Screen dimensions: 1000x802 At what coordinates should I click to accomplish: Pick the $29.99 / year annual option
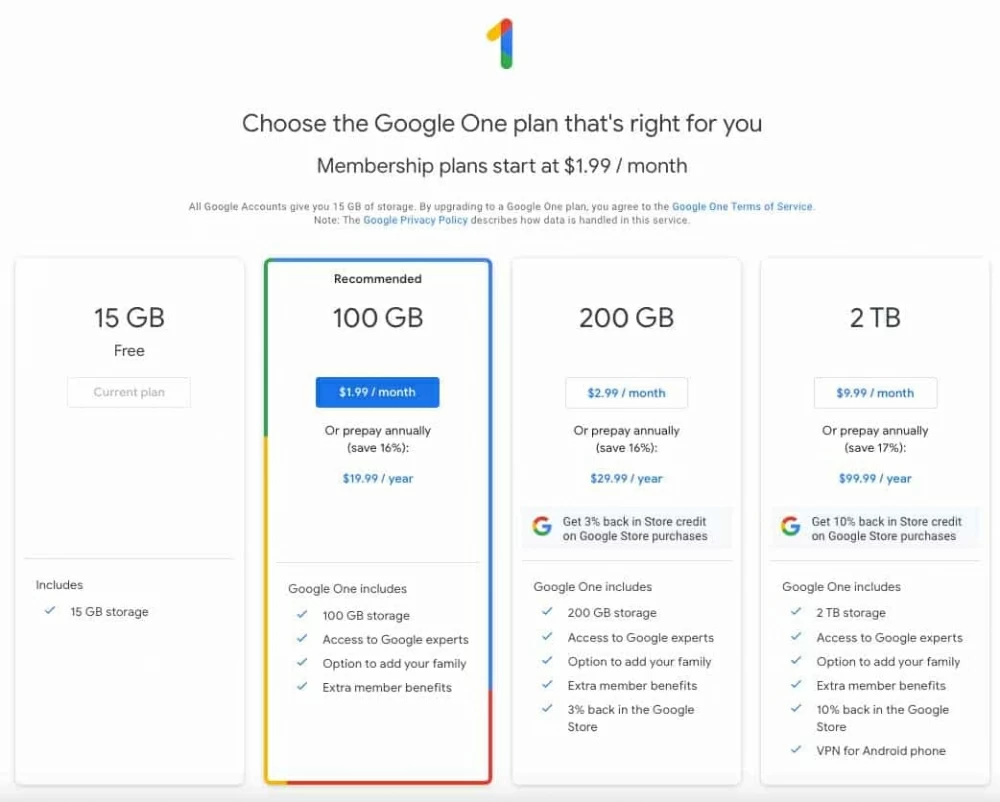pos(626,478)
